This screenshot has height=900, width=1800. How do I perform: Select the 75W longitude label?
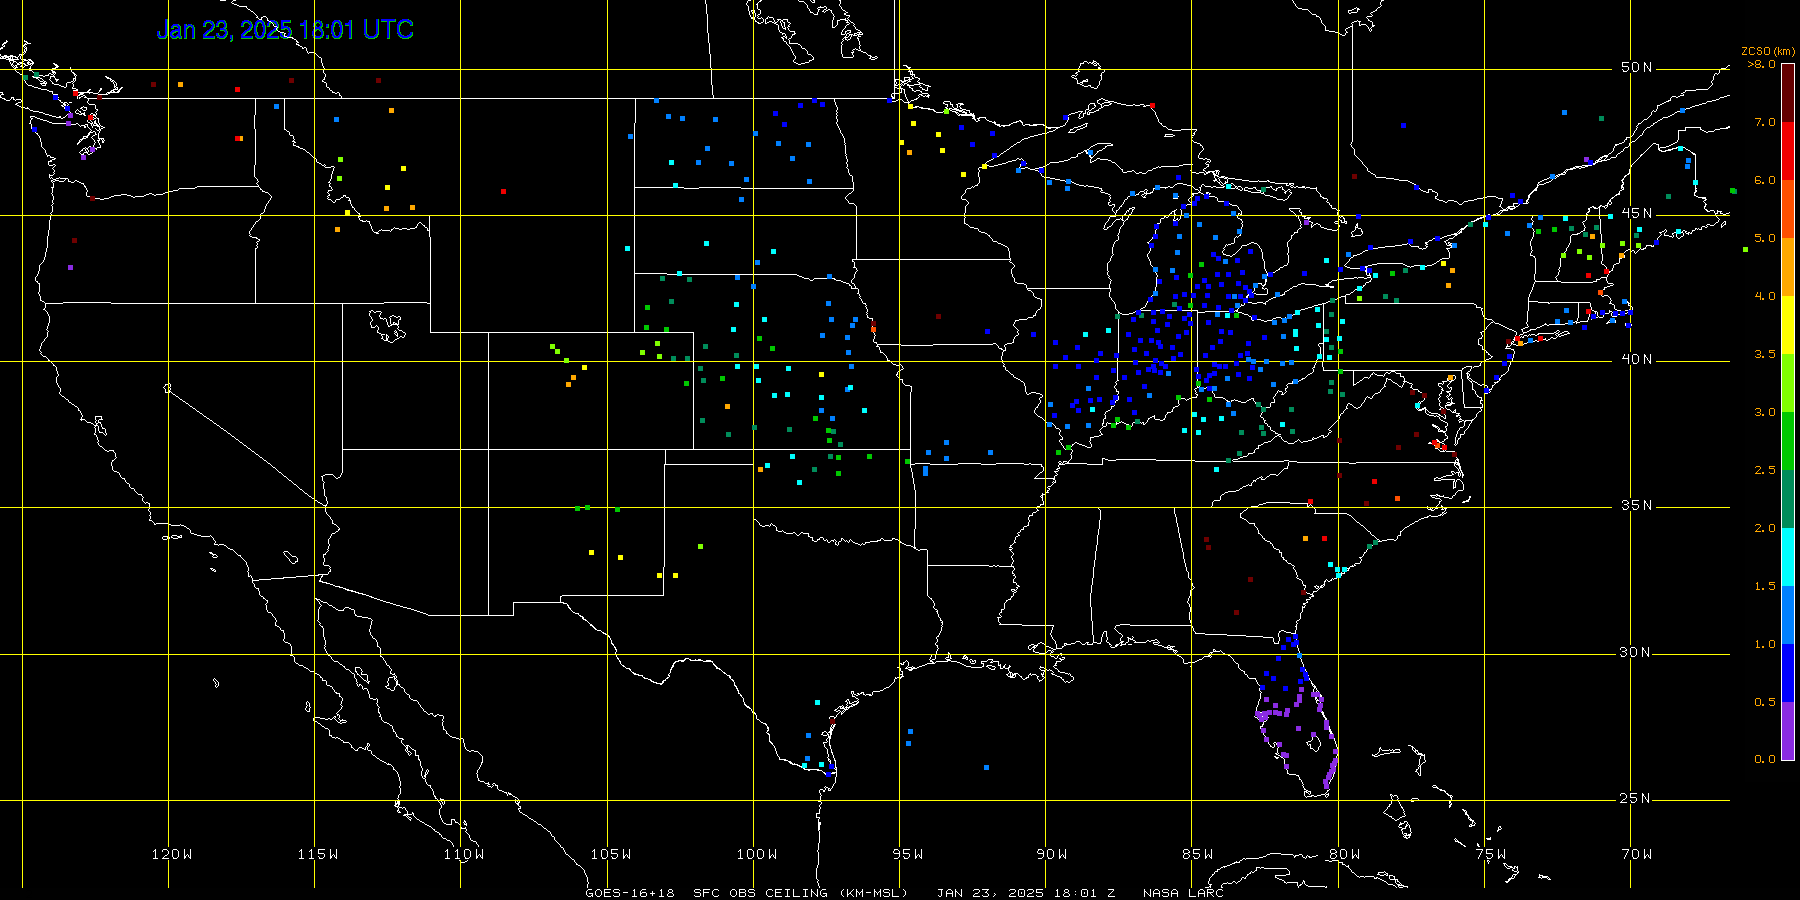click(1490, 854)
